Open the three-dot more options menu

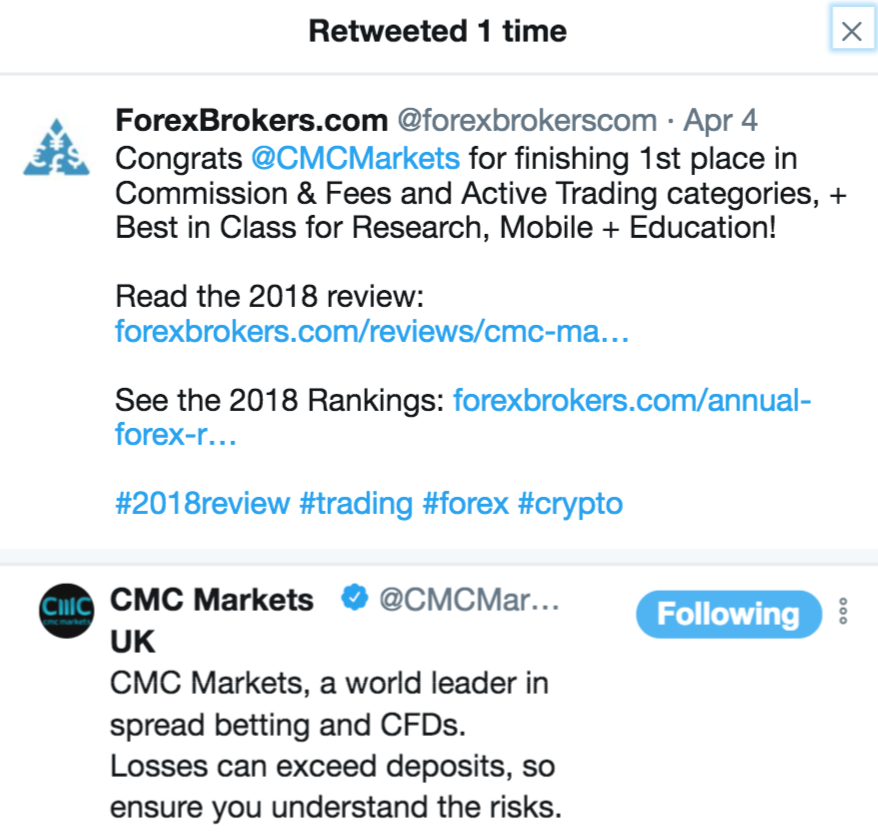843,612
